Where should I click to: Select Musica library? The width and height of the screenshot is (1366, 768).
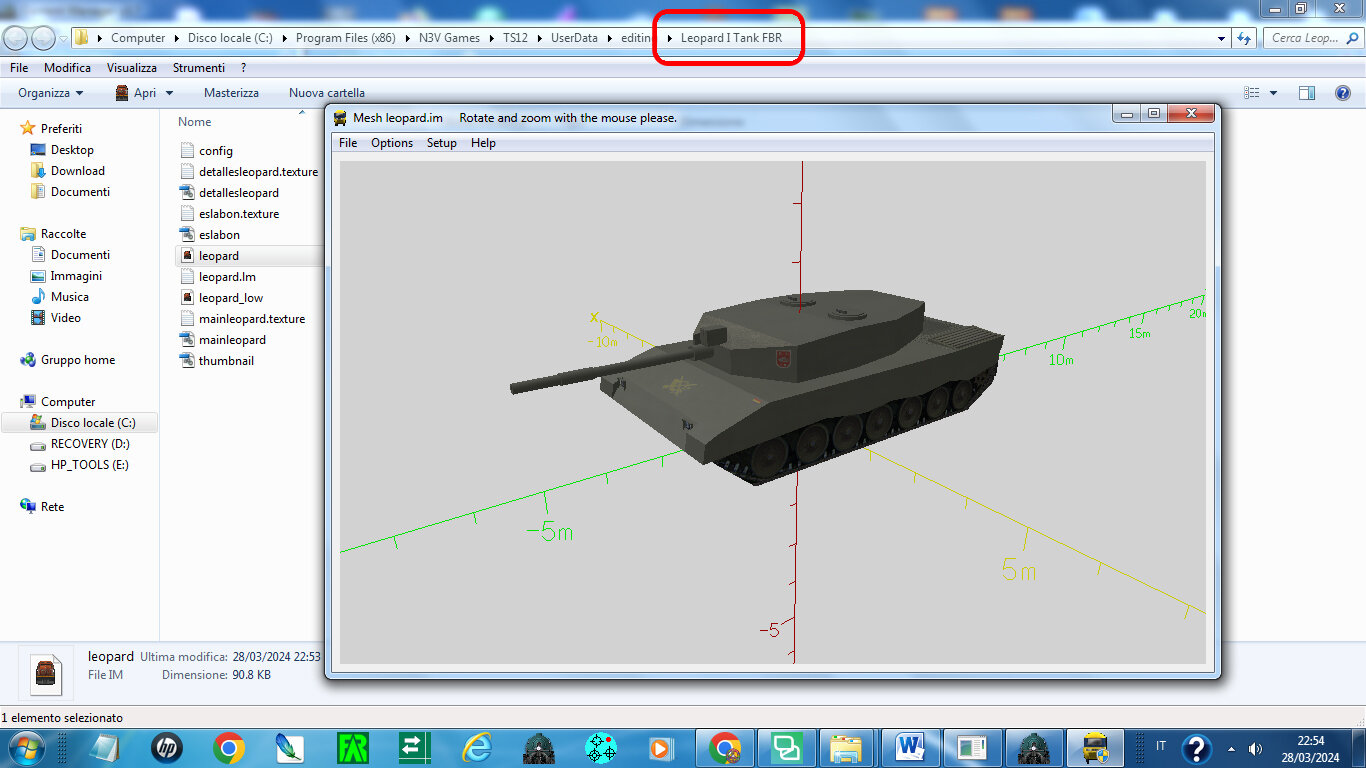click(x=69, y=297)
